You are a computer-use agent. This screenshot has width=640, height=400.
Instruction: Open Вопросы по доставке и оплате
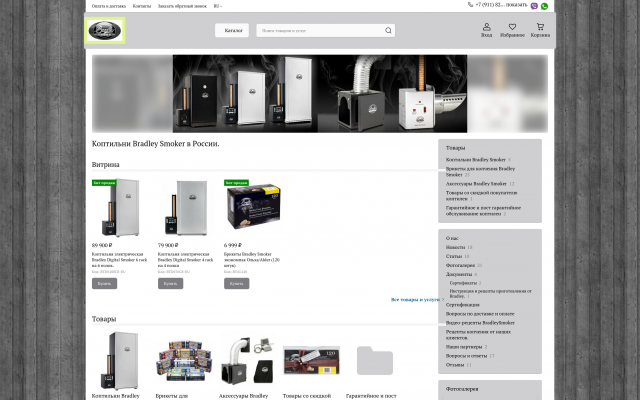click(x=480, y=314)
